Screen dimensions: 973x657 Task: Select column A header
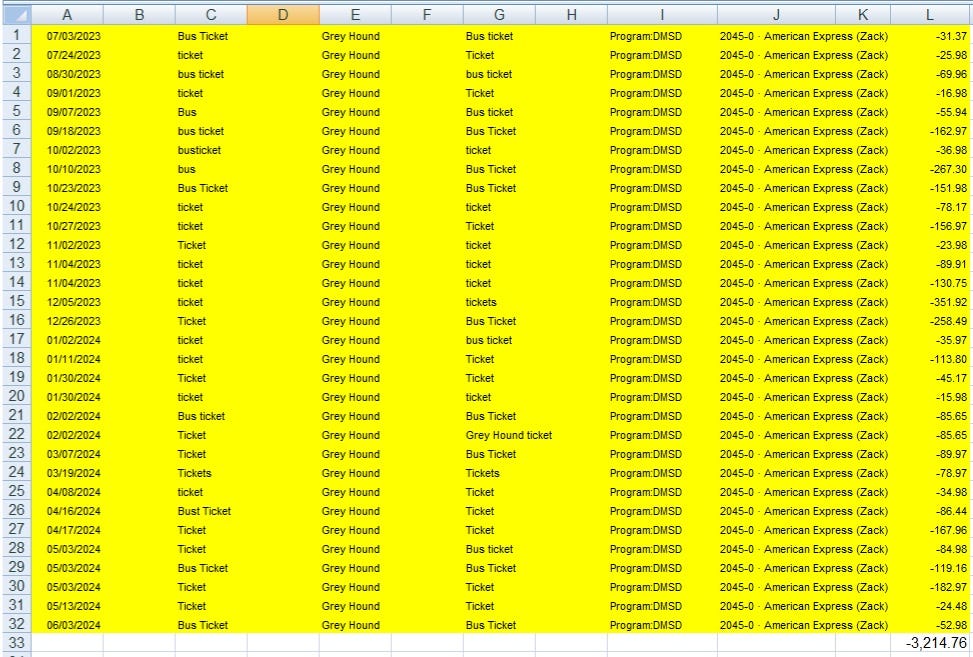[x=67, y=15]
